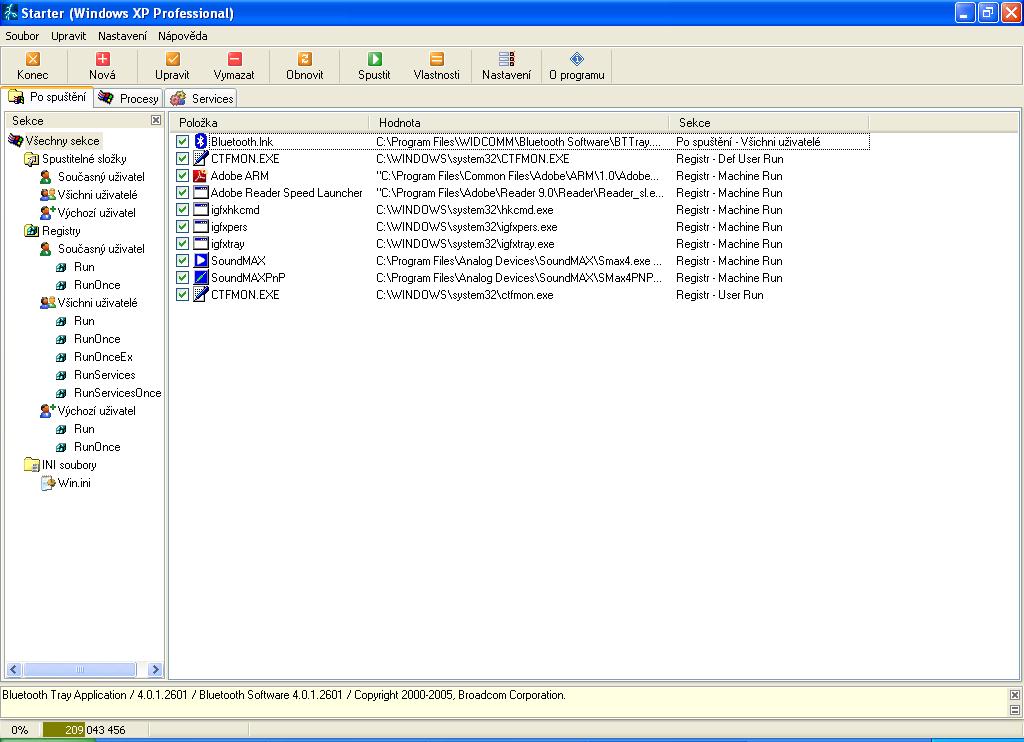Select RunServicesOnce tree node

tap(118, 393)
